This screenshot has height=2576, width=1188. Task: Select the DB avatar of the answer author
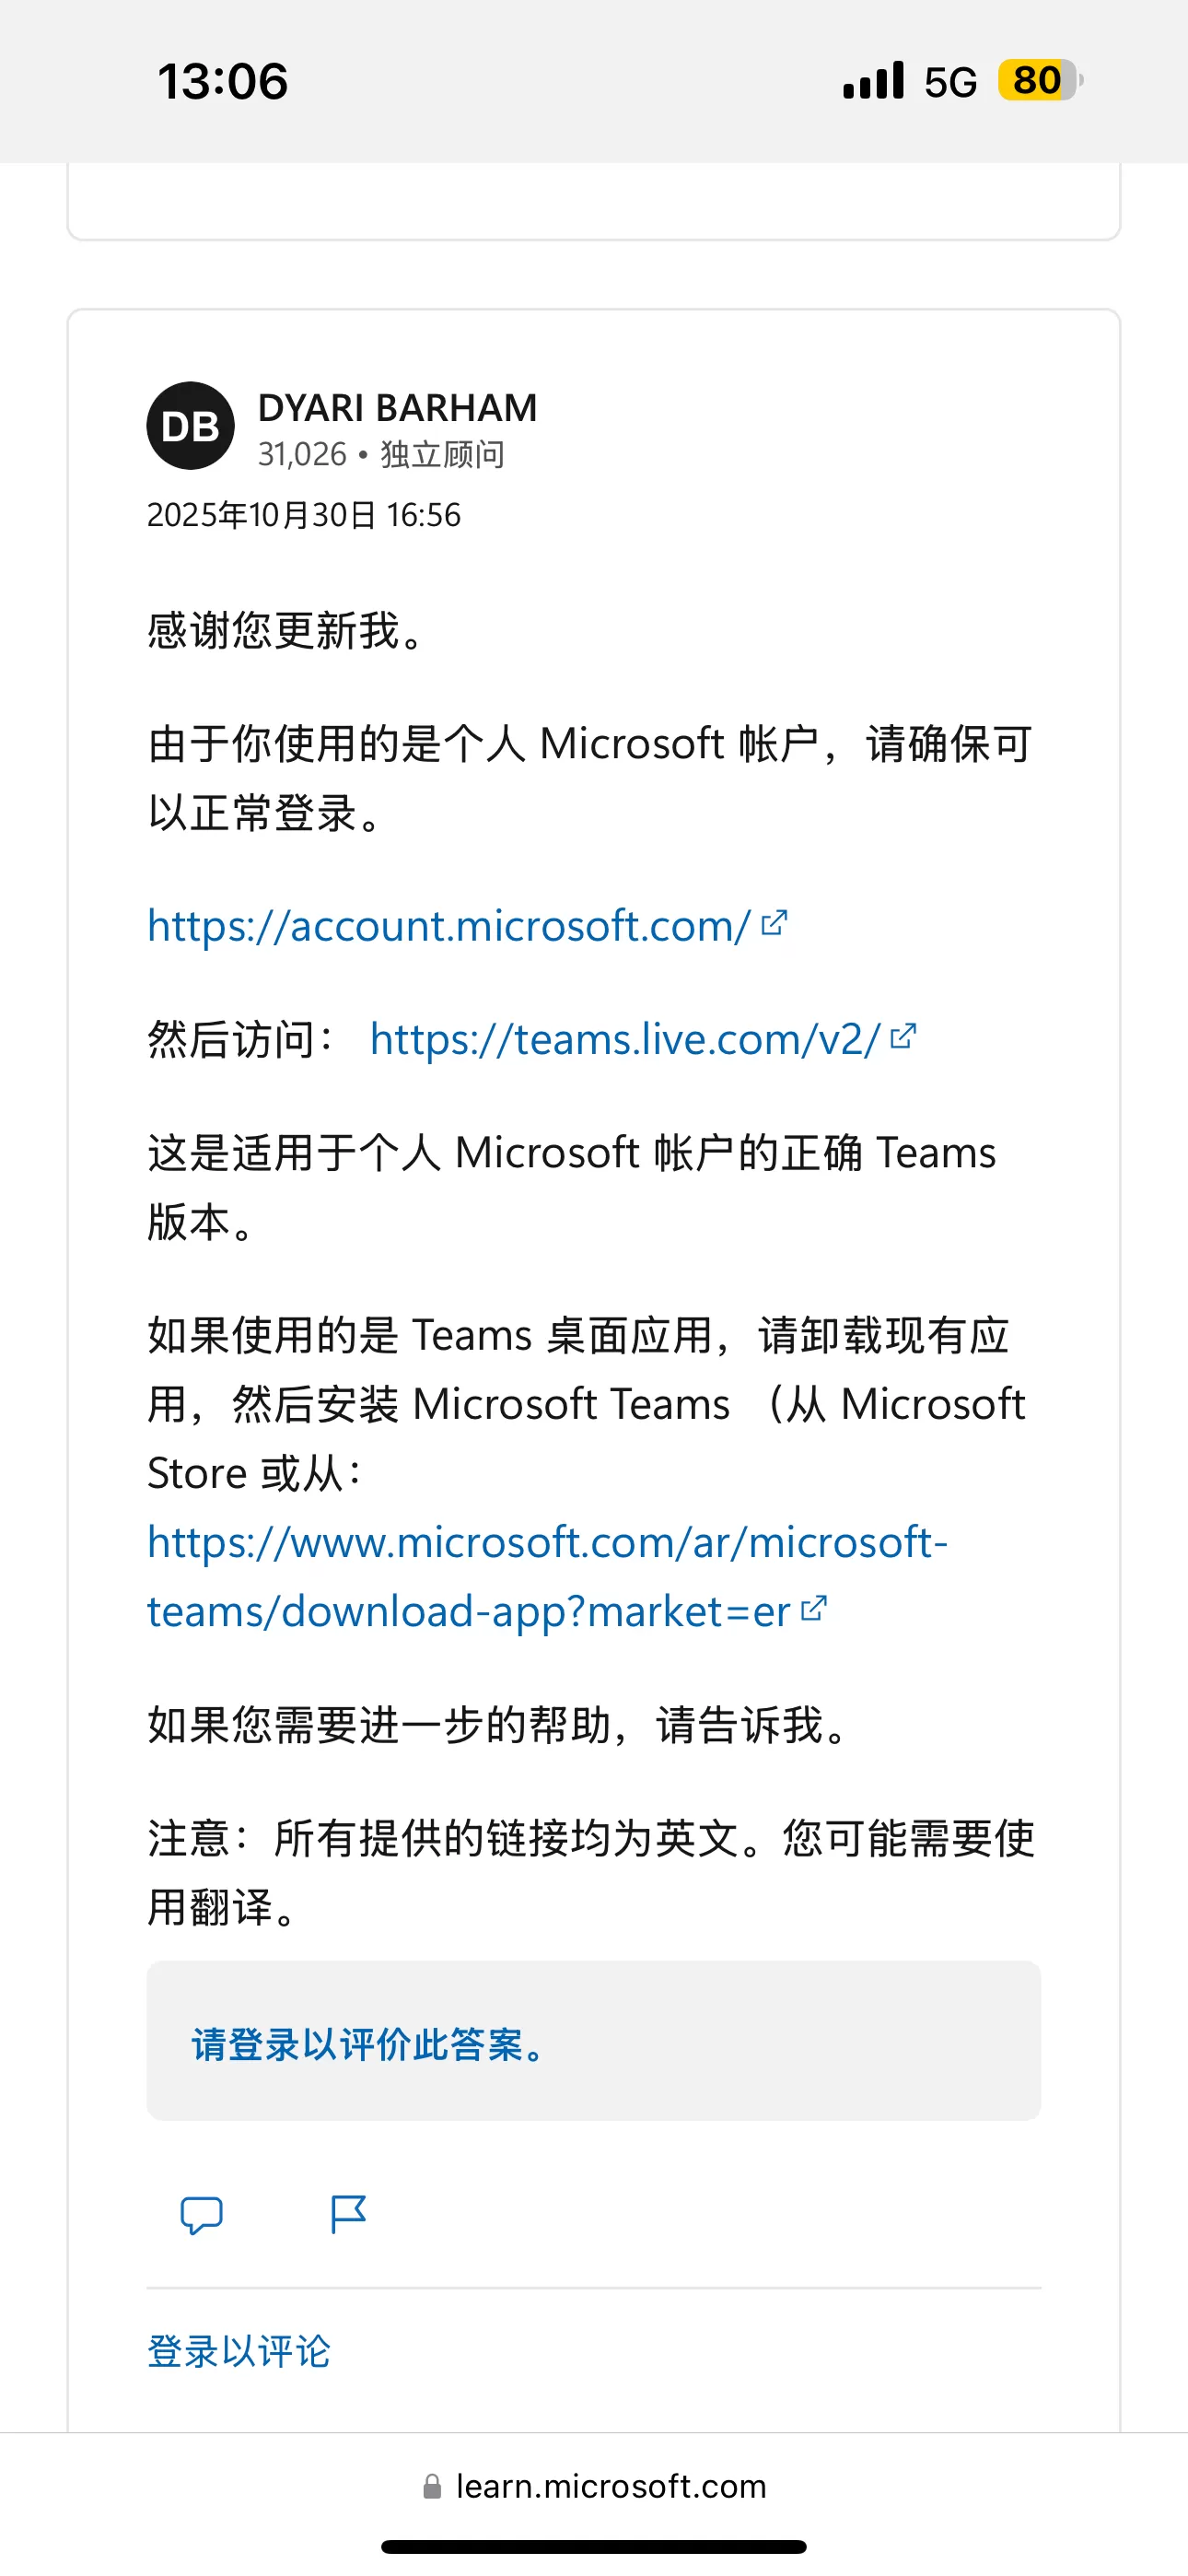coord(190,425)
